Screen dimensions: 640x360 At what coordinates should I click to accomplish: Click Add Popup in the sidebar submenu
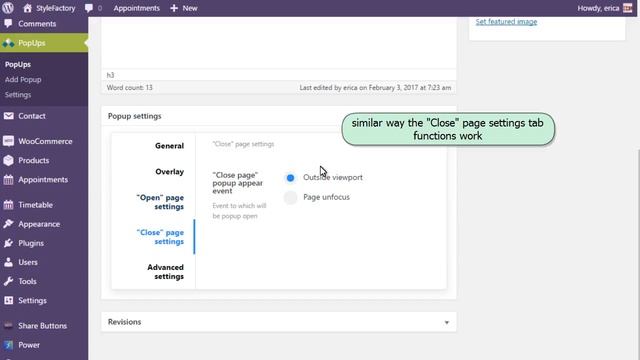point(23,80)
